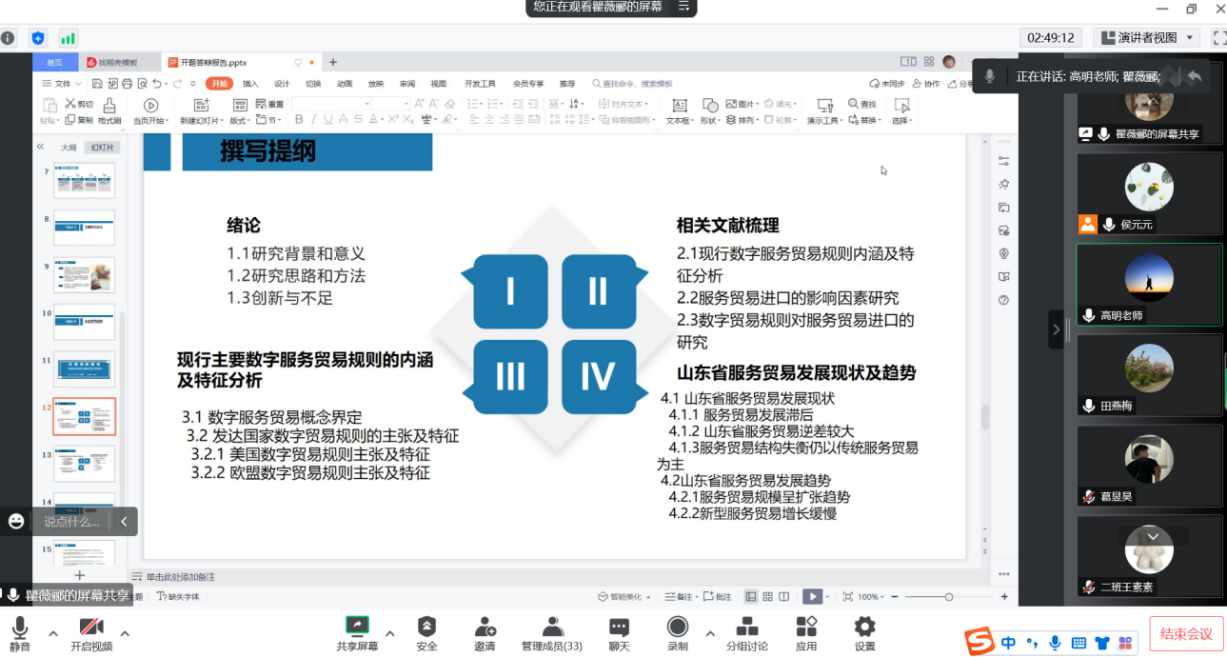Click the network signal strength icon
Viewport: 1227px width, 657px height.
coord(68,38)
